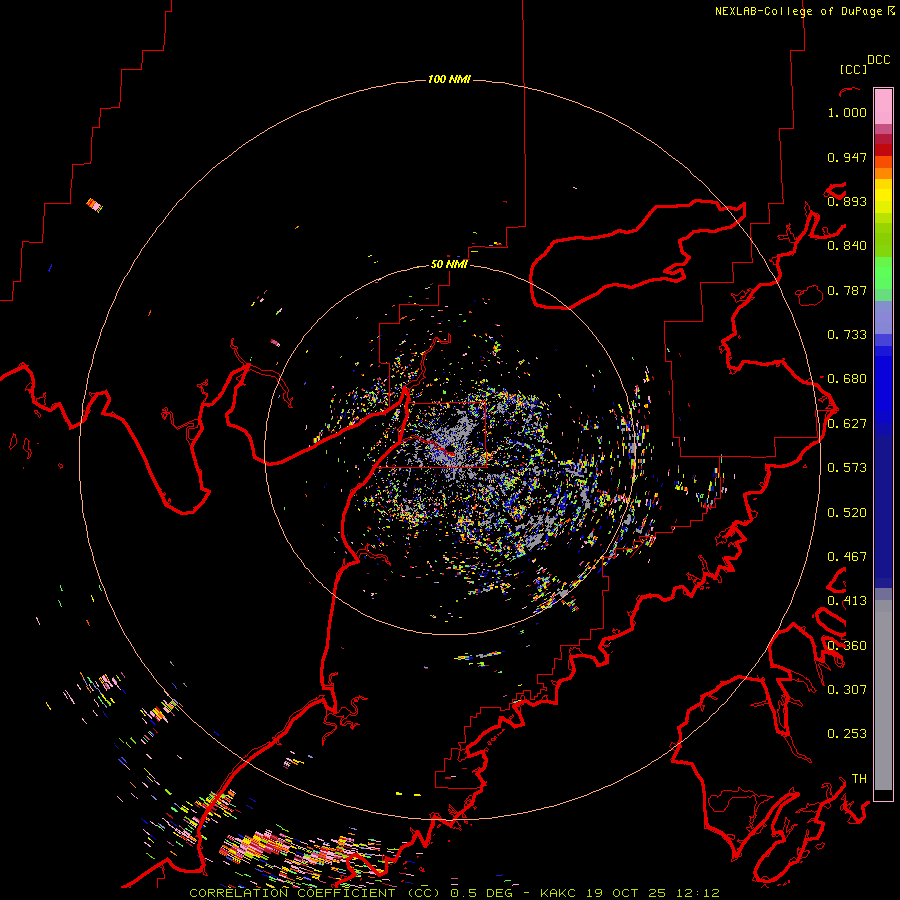Click the 0.307 color scale value
This screenshot has width=900, height=900.
coord(847,690)
